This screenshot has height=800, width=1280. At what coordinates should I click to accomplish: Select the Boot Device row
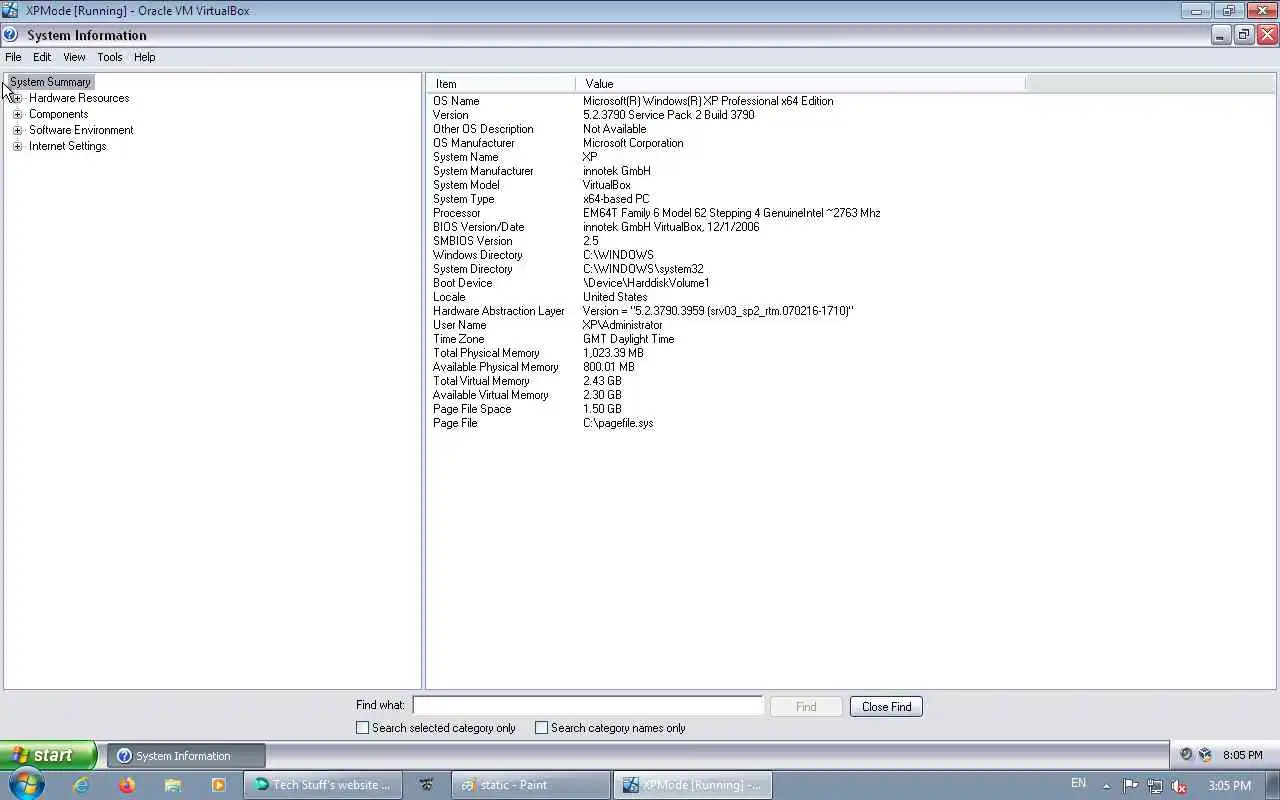(x=726, y=283)
